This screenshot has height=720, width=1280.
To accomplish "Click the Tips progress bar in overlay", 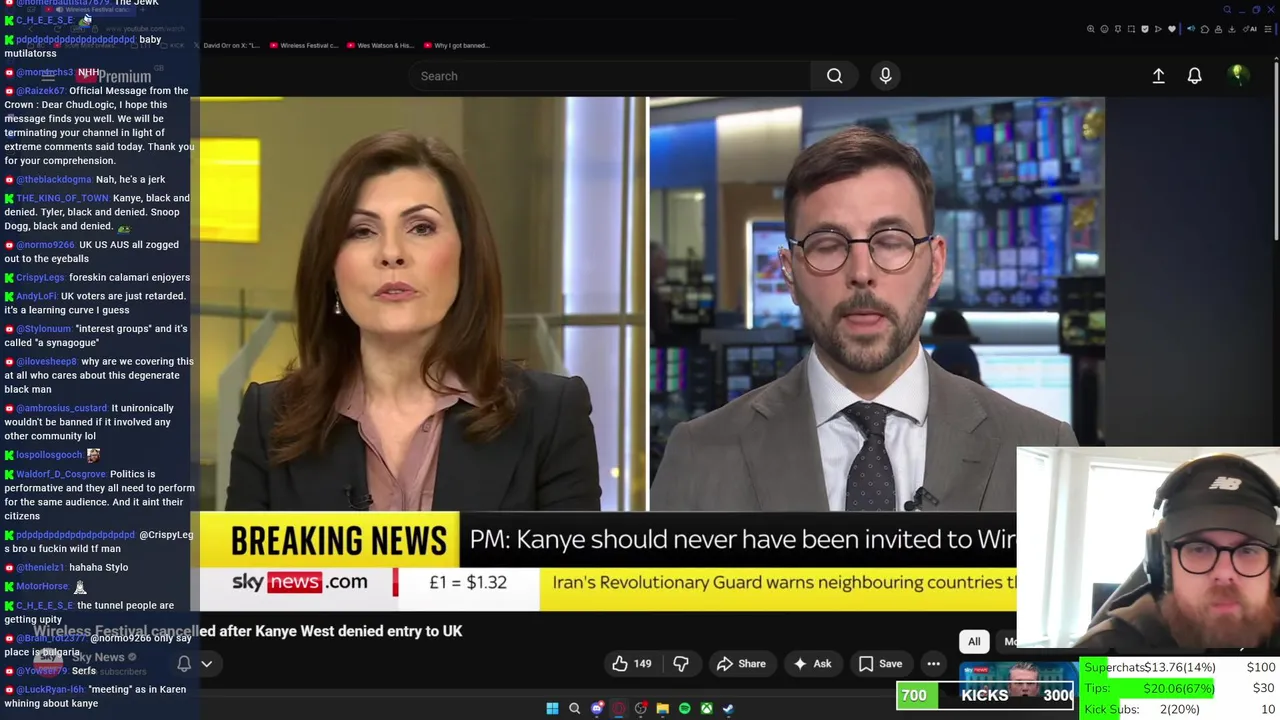I will click(1178, 688).
